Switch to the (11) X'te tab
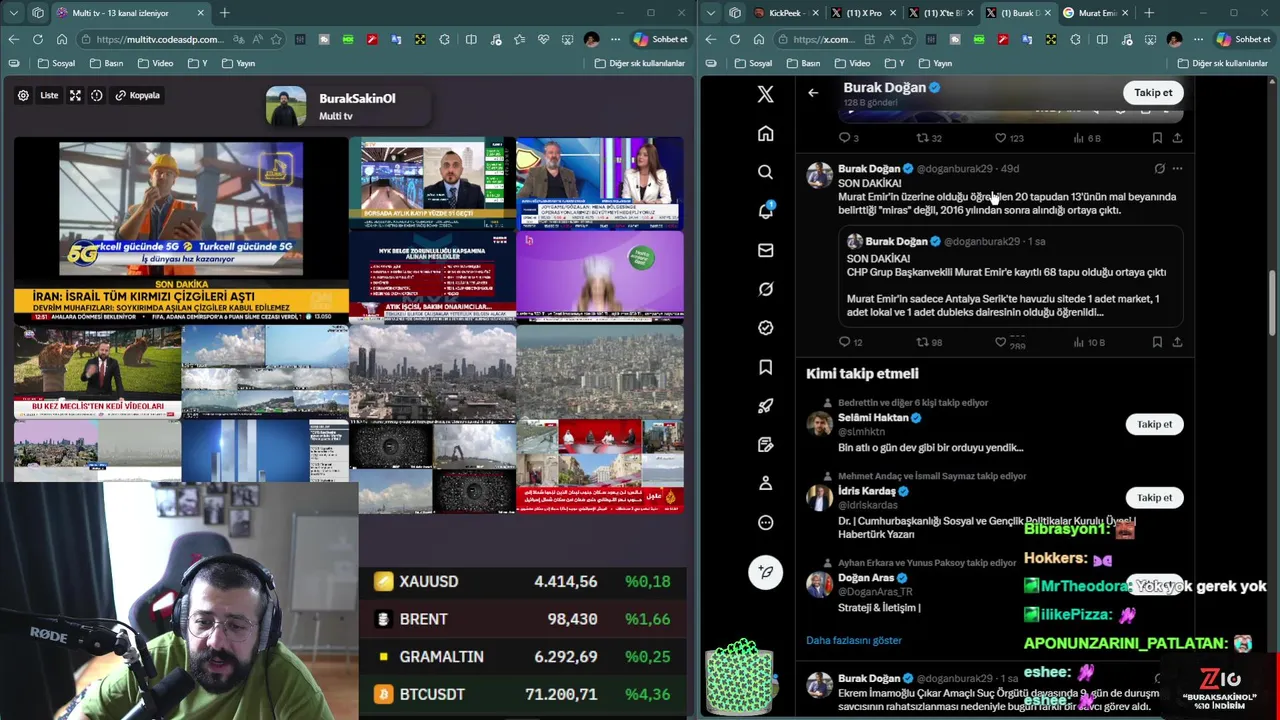This screenshot has width=1280, height=720. tap(940, 13)
